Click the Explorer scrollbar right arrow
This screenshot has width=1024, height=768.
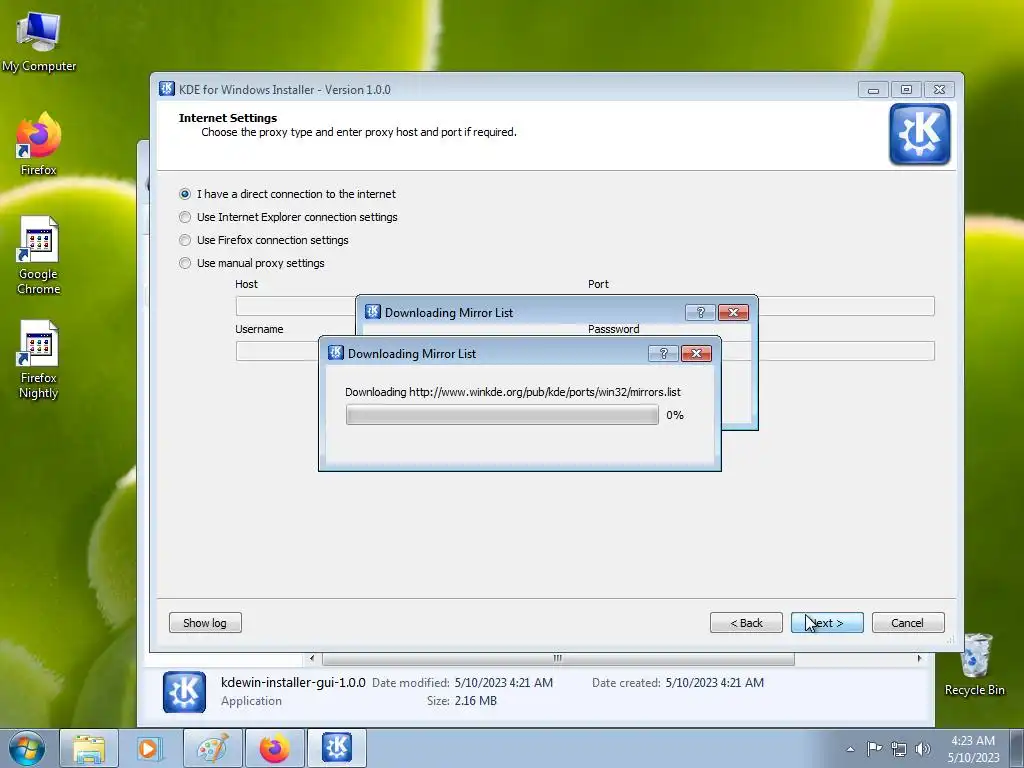920,658
